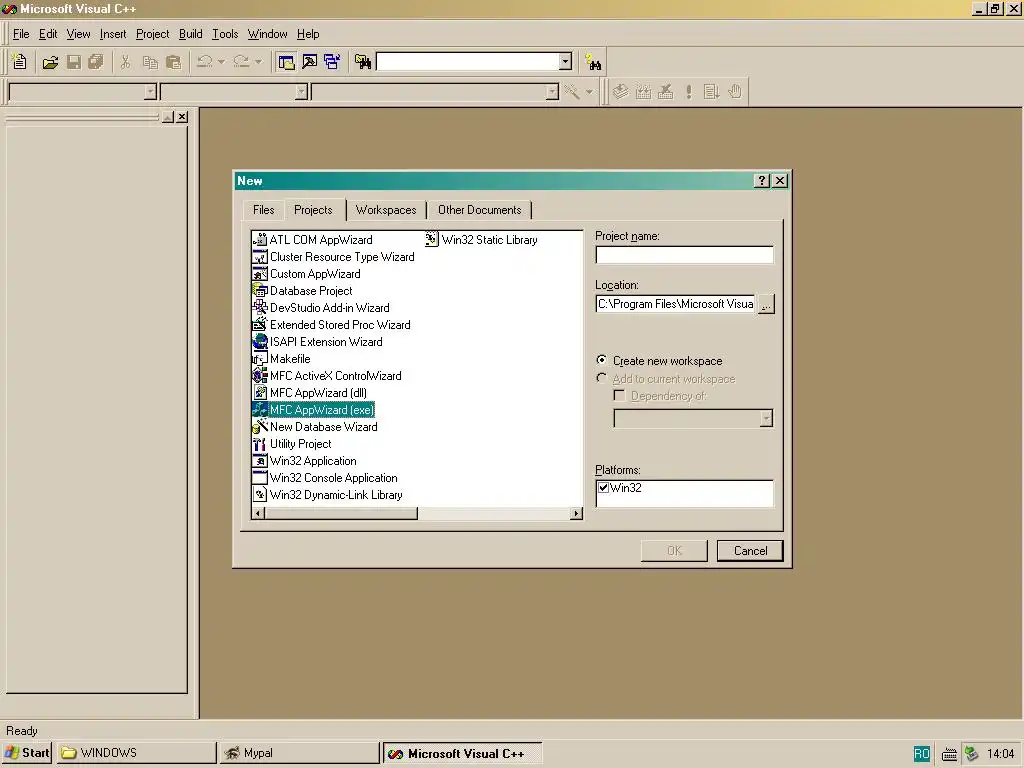This screenshot has height=768, width=1024.
Task: Click the project list horizontal scrollbar thumb
Action: pos(341,513)
